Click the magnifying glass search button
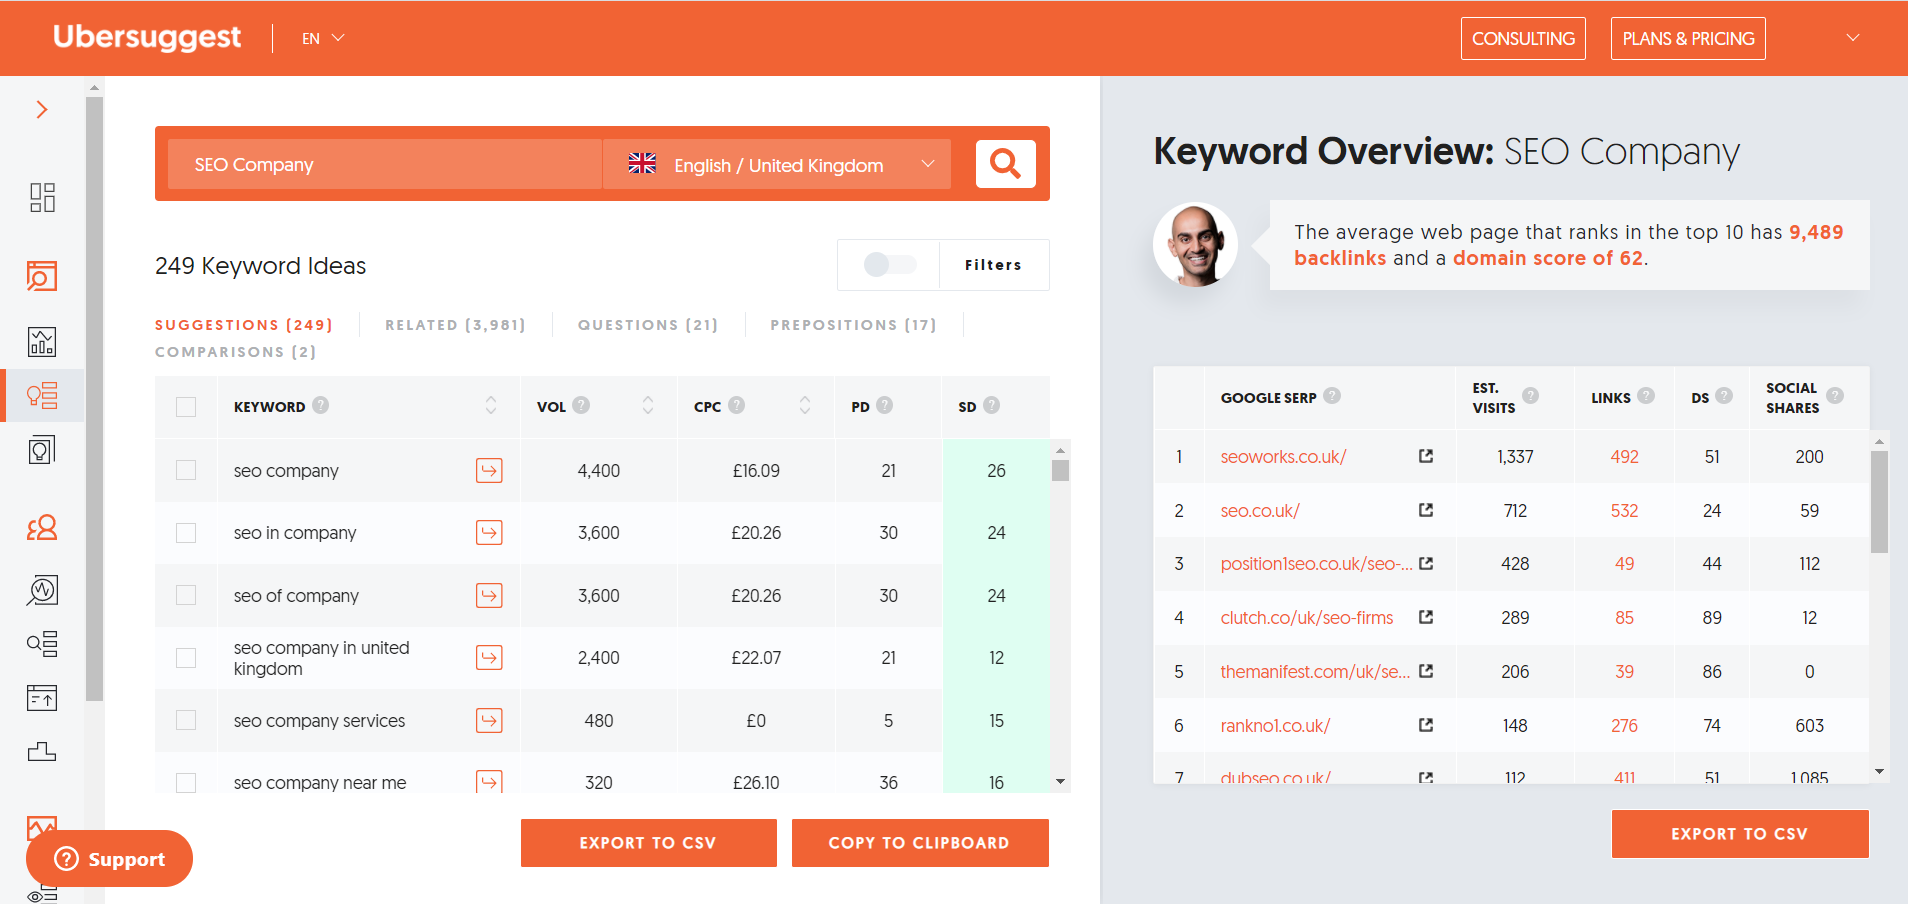The width and height of the screenshot is (1908, 904). coord(1005,163)
